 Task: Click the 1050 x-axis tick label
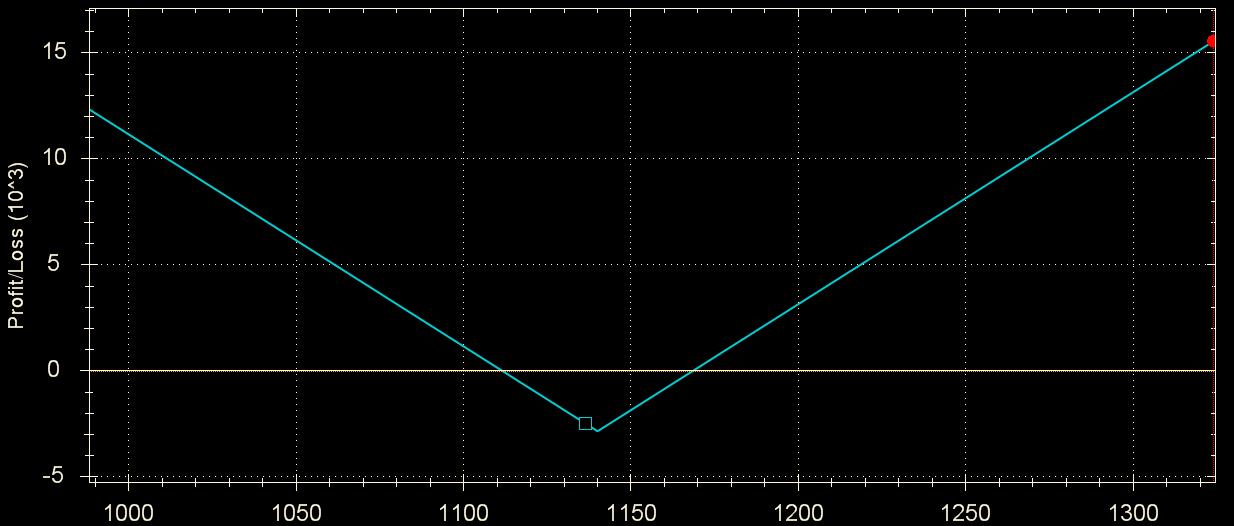(296, 511)
